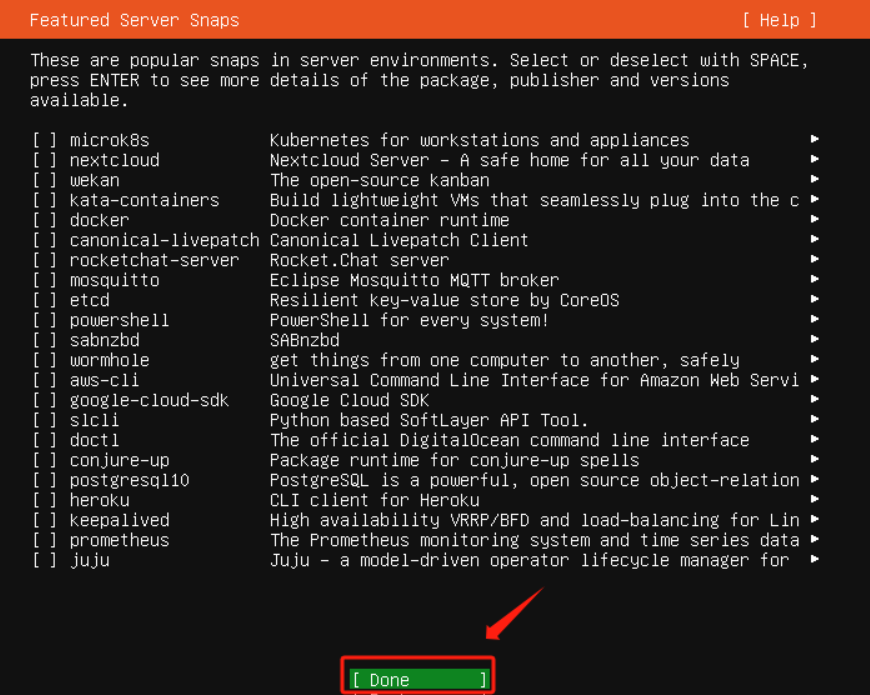Viewport: 870px width, 695px height.
Task: Toggle the postgresql10 checkbox
Action: point(44,480)
